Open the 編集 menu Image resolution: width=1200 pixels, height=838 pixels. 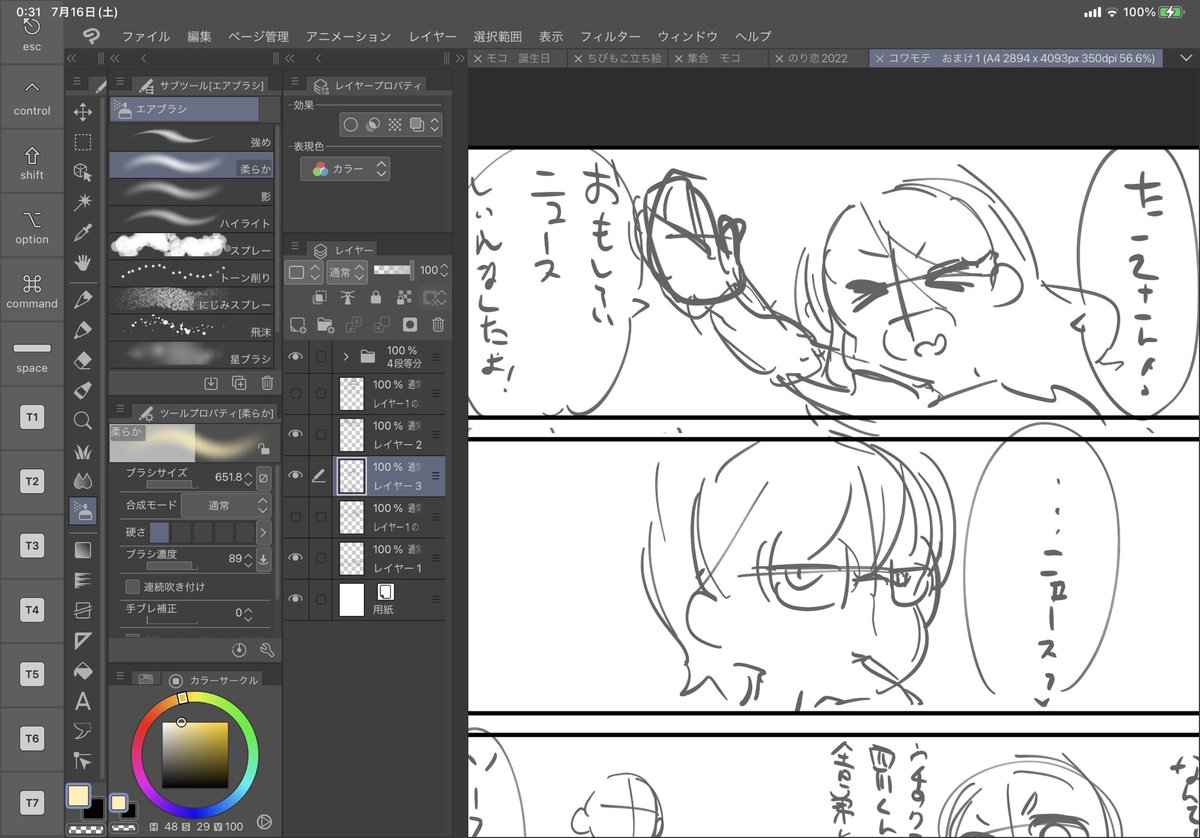[199, 36]
